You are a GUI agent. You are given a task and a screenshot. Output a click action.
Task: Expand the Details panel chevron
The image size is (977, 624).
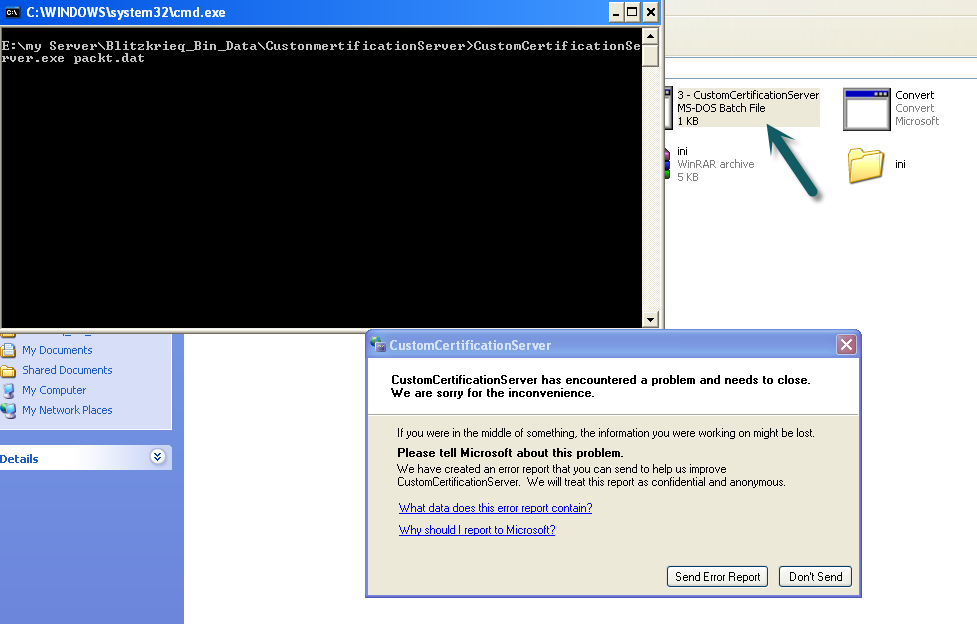[158, 457]
